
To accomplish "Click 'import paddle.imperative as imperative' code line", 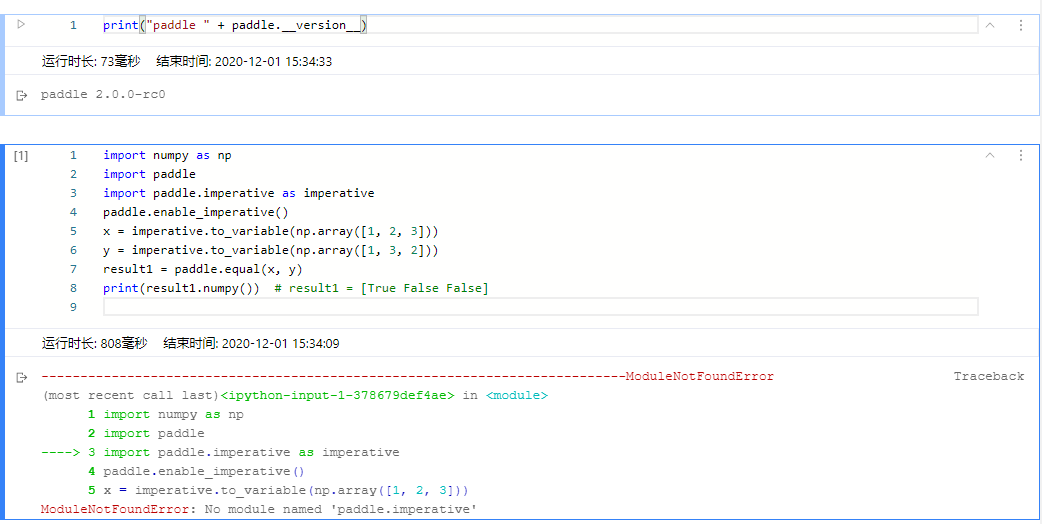I will 239,193.
